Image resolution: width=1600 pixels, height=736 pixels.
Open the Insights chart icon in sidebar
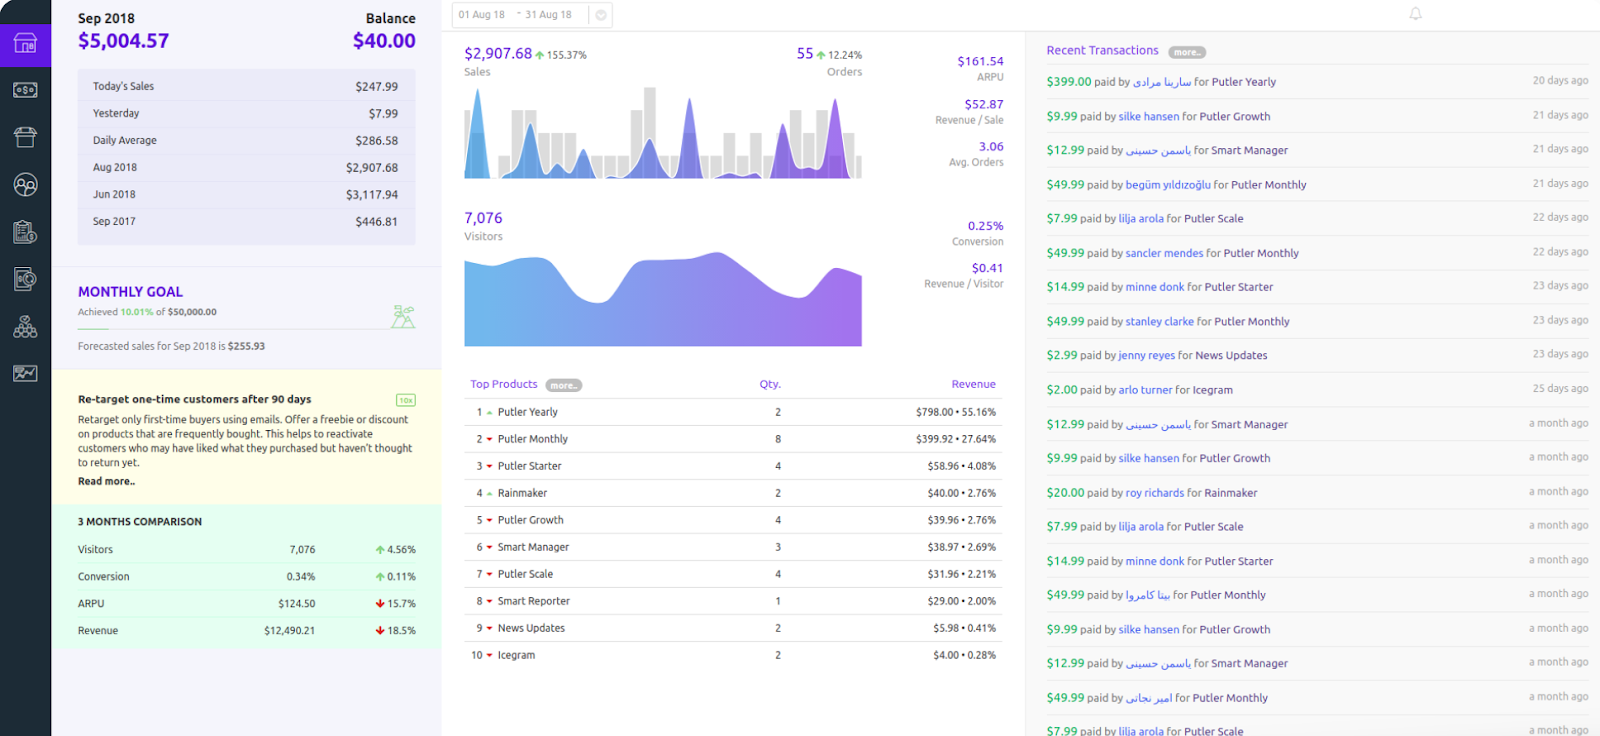(25, 373)
